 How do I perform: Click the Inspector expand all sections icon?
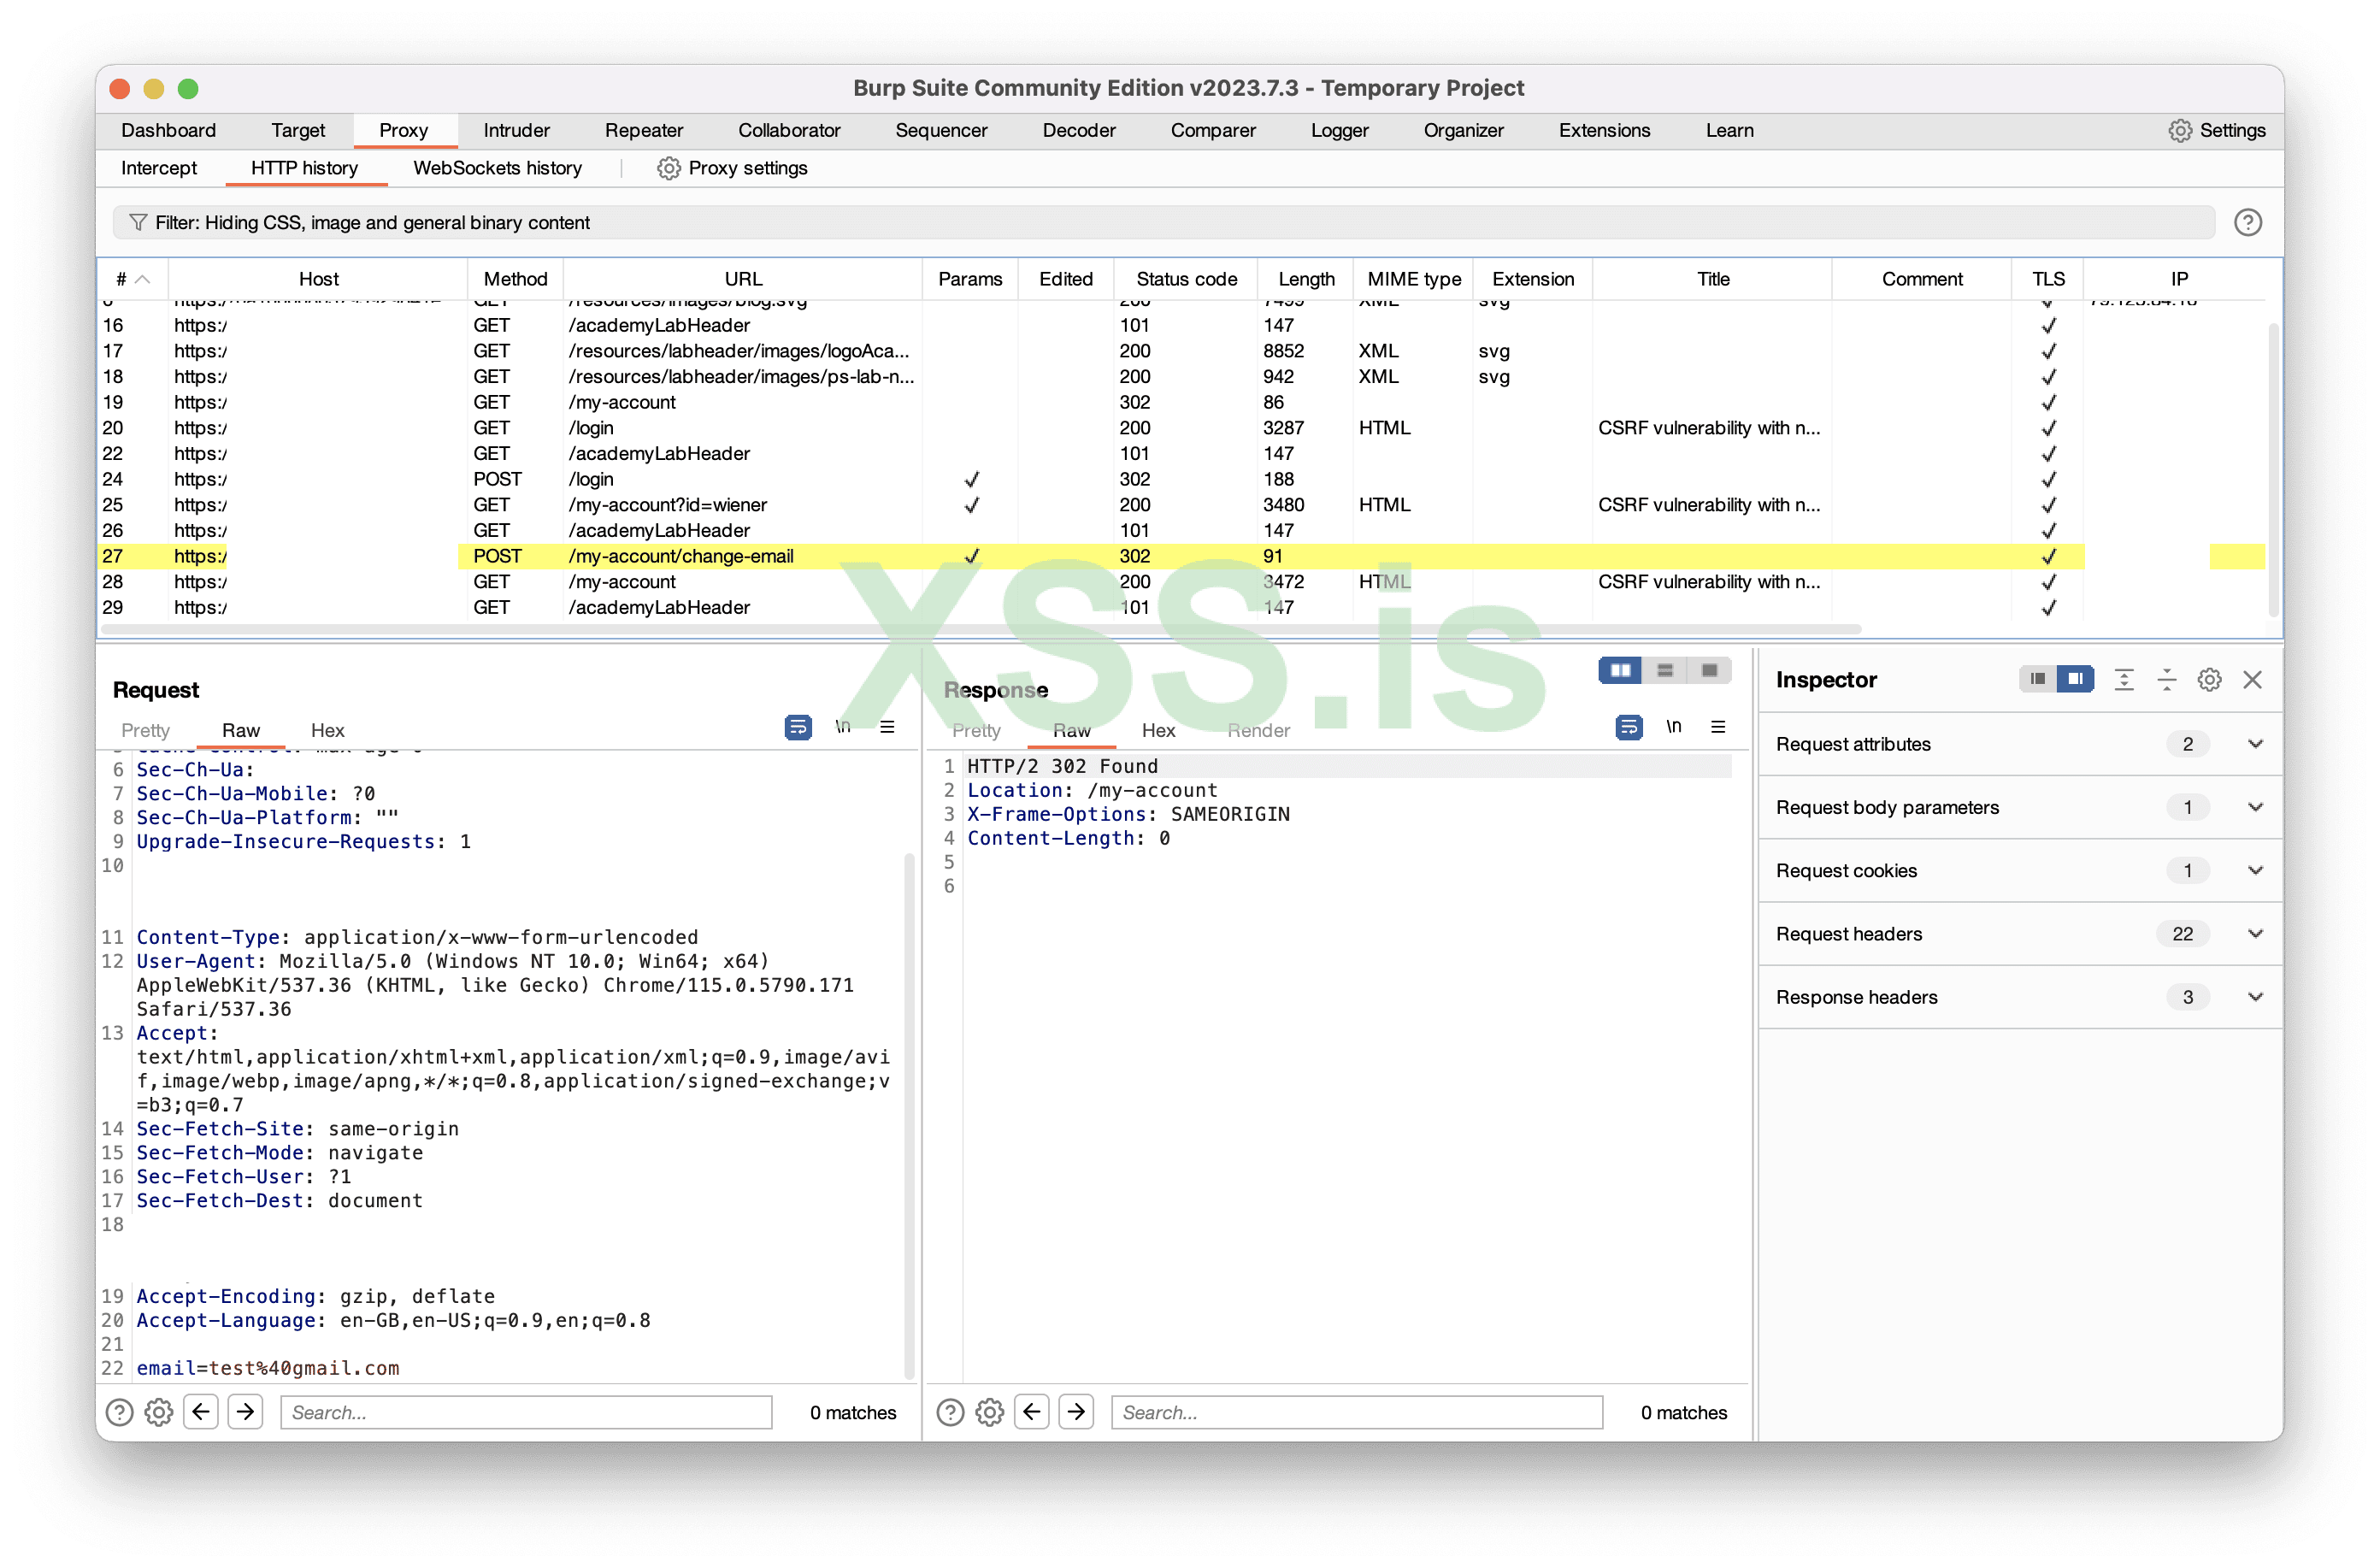click(x=2123, y=680)
